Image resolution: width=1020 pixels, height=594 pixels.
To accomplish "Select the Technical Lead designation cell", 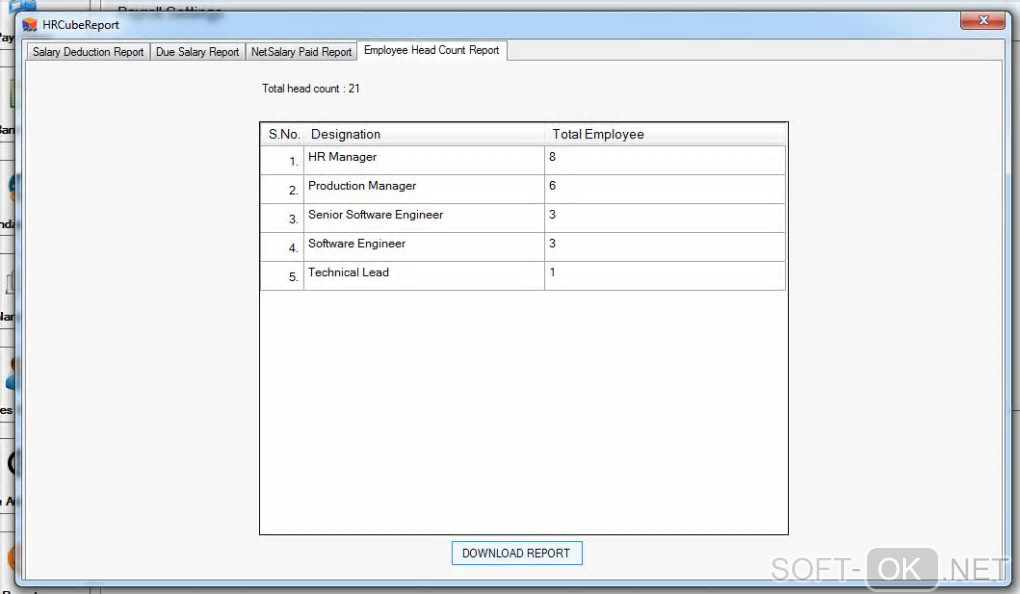I will coord(424,276).
